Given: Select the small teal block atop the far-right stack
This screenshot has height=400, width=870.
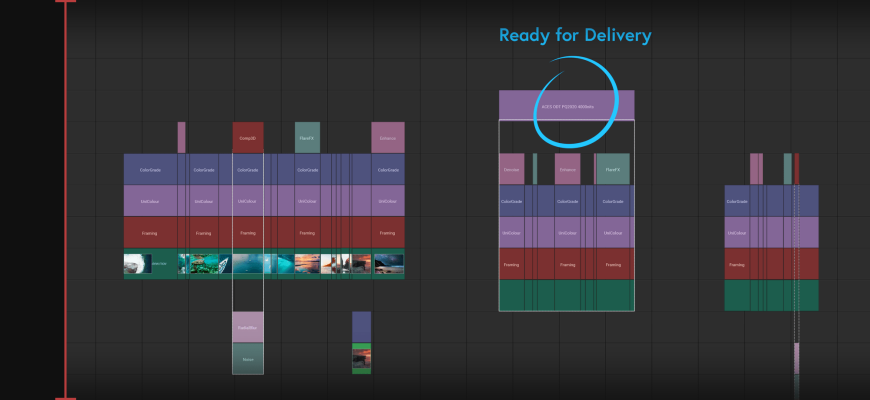Looking at the screenshot, I should click(787, 169).
